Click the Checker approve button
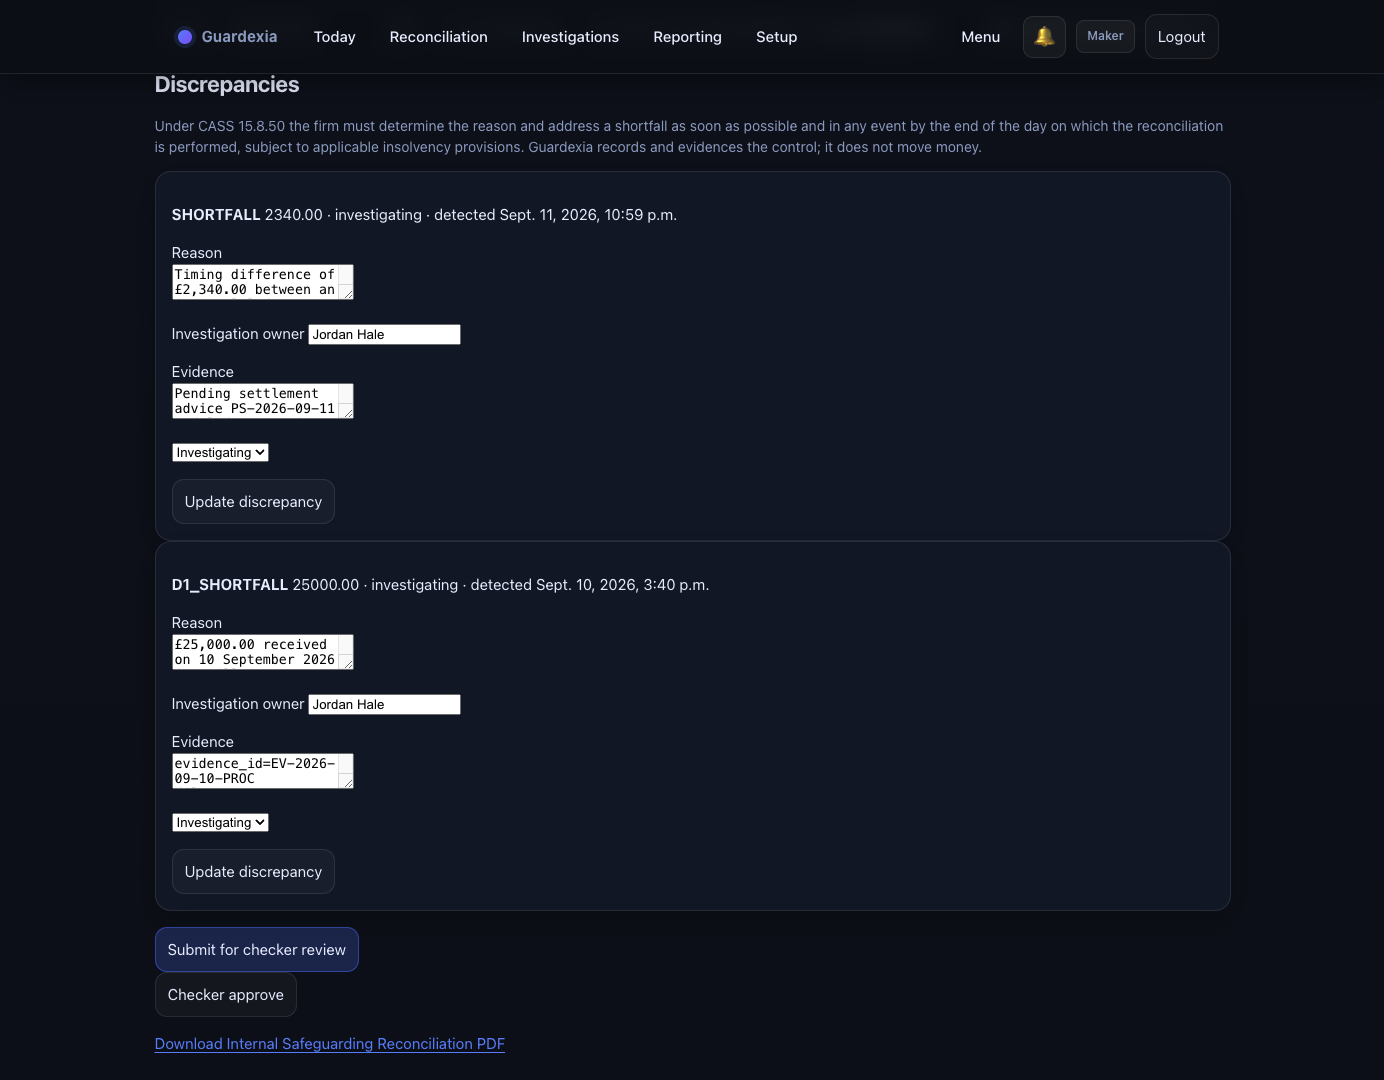 pos(226,995)
